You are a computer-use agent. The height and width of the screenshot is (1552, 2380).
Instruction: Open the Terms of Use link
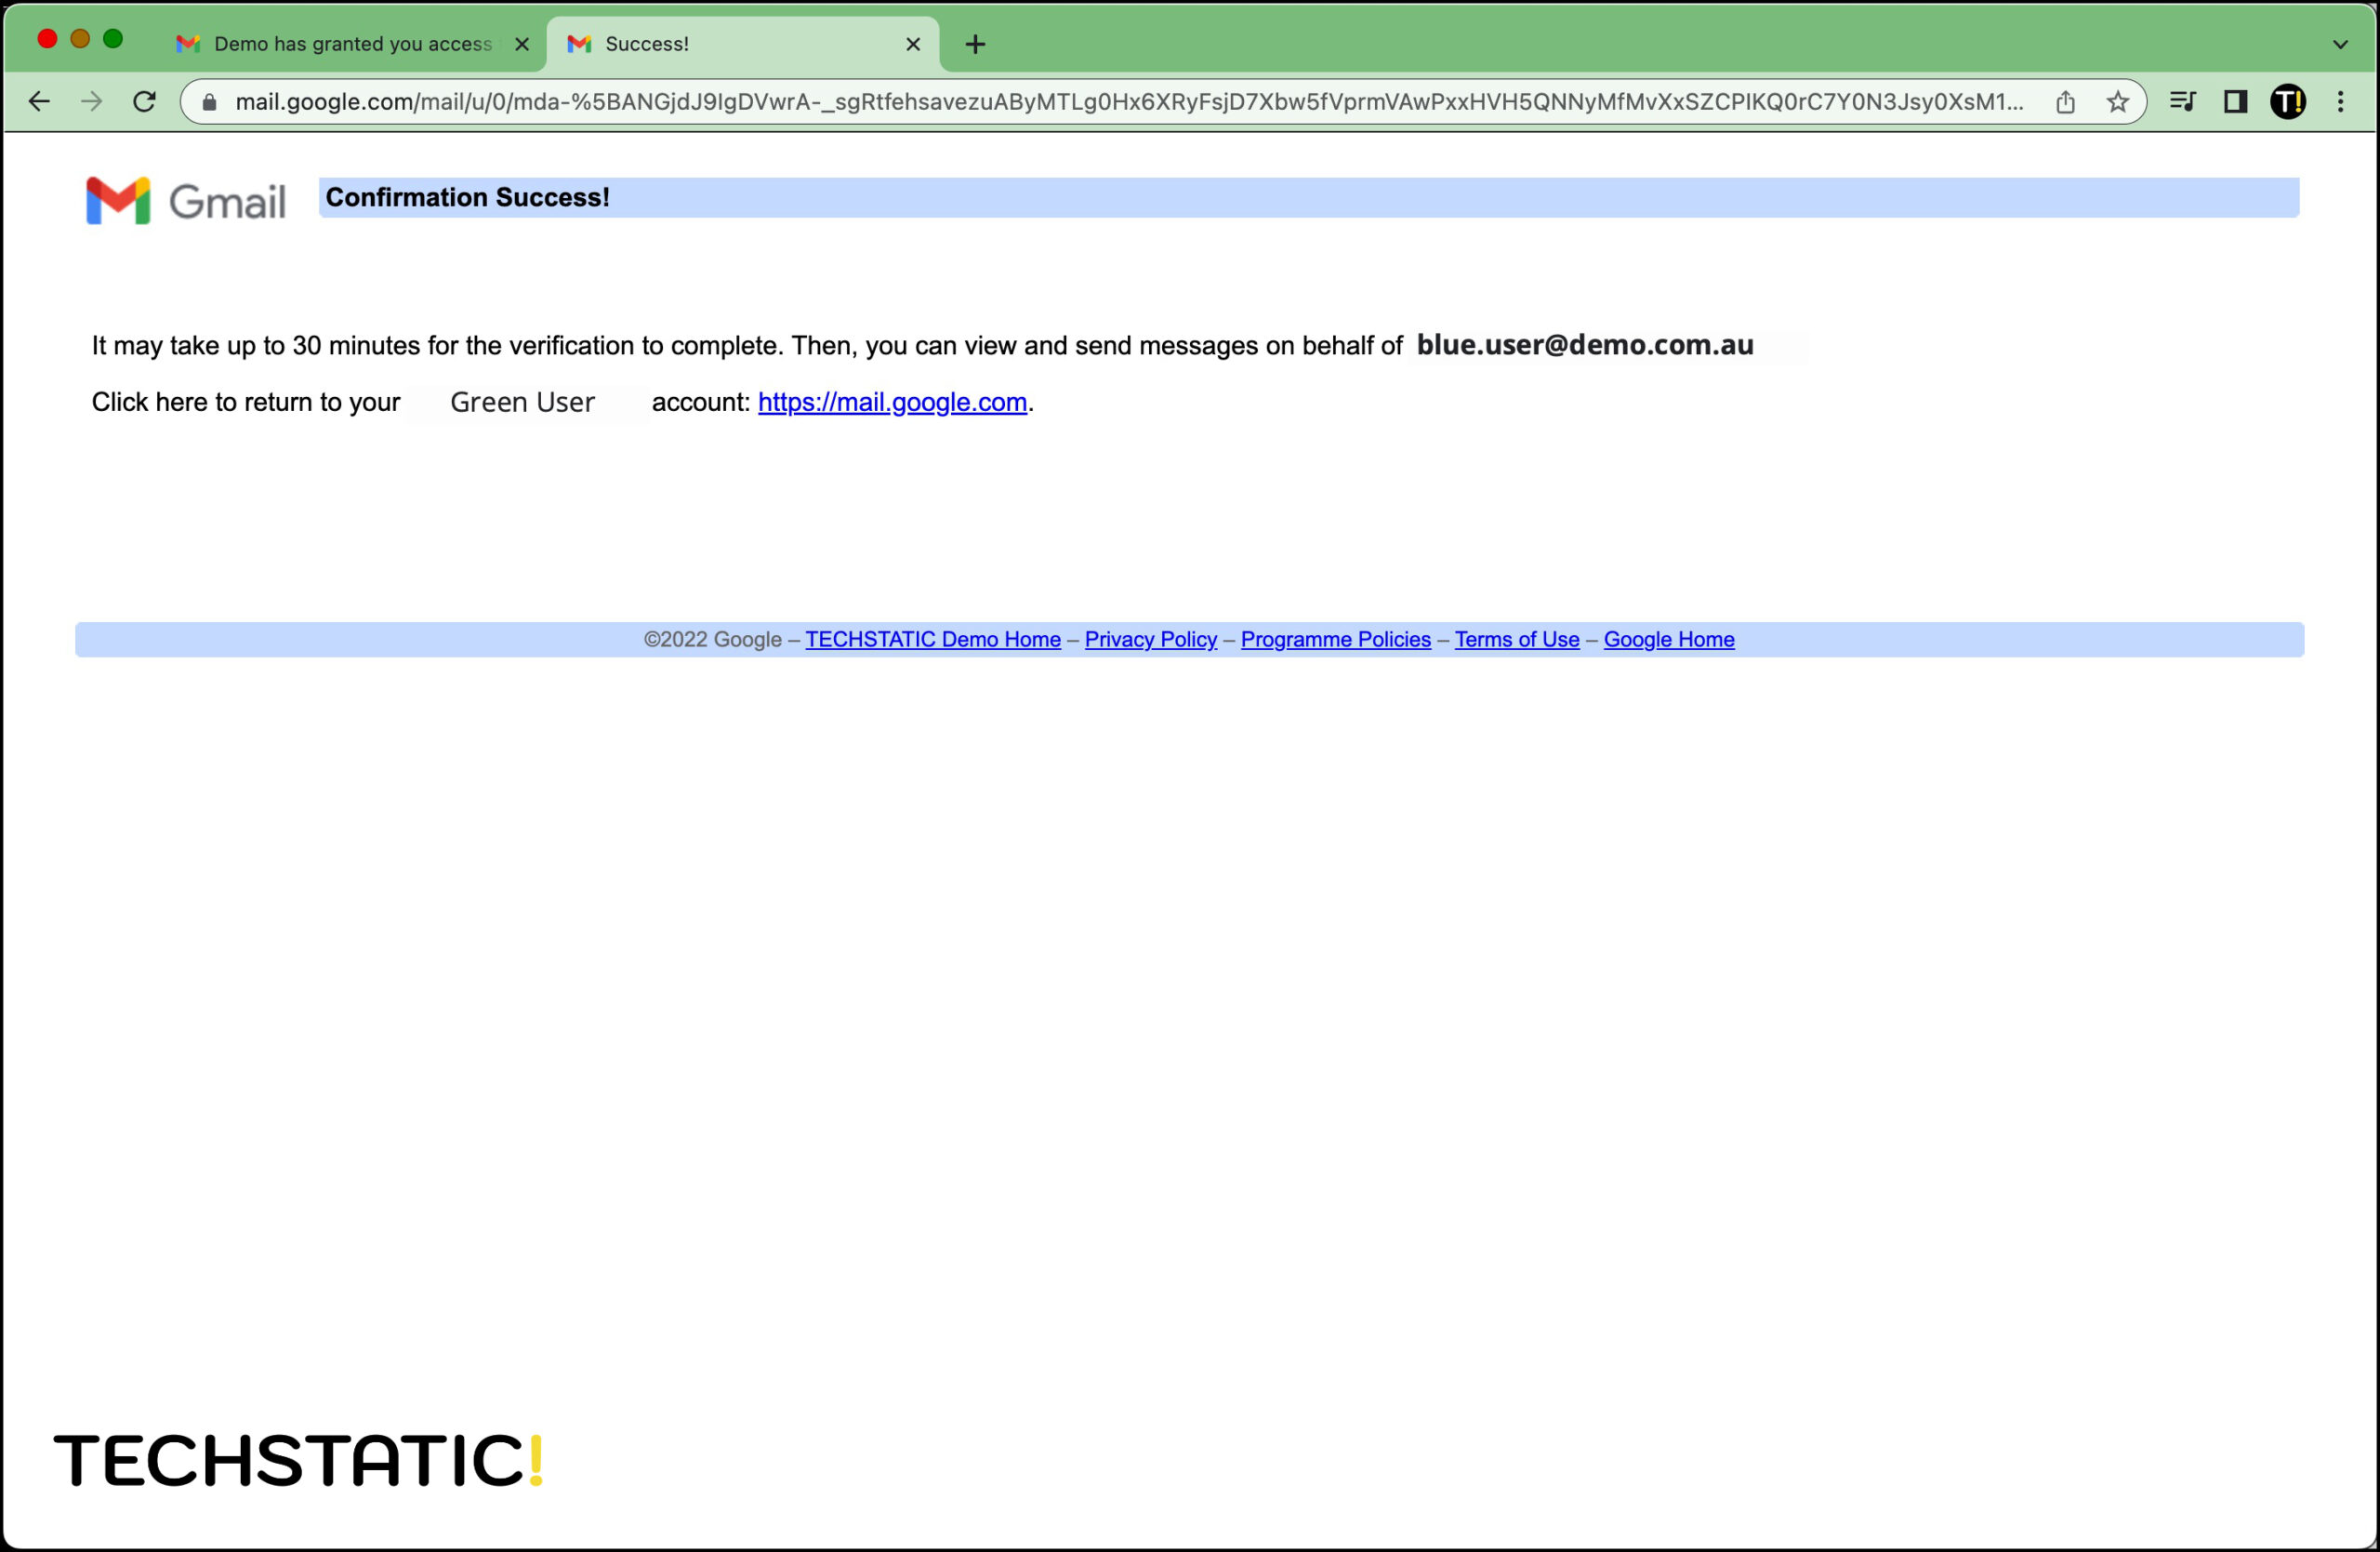1516,639
